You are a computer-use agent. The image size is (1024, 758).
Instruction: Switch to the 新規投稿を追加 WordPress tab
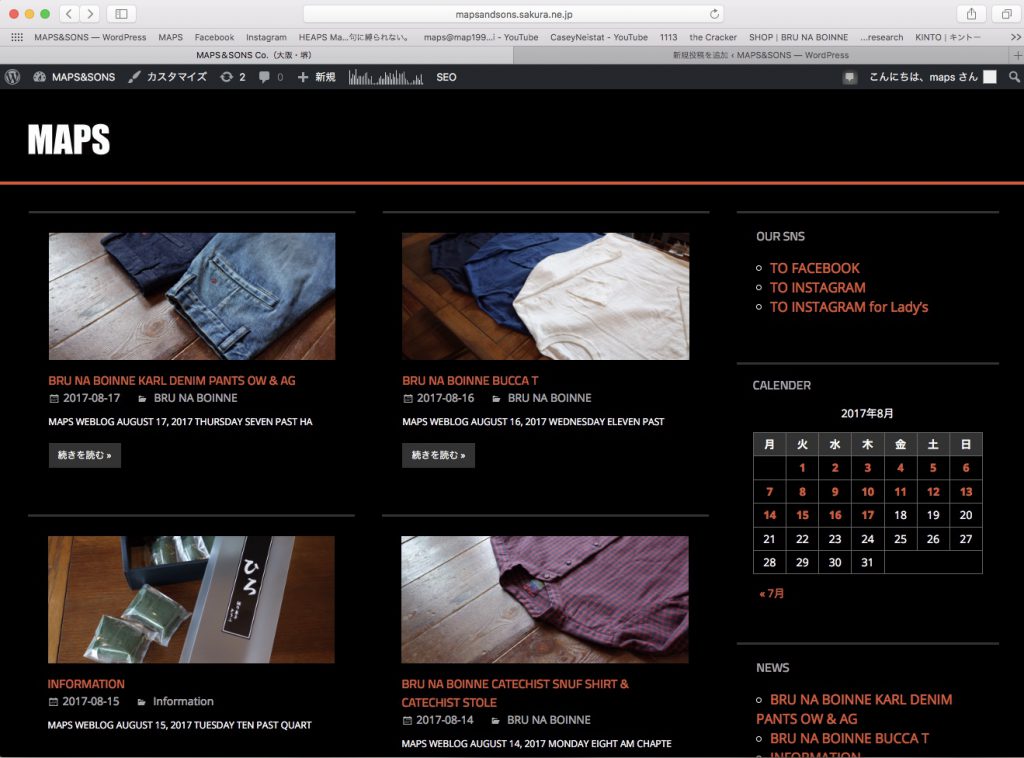pos(760,55)
